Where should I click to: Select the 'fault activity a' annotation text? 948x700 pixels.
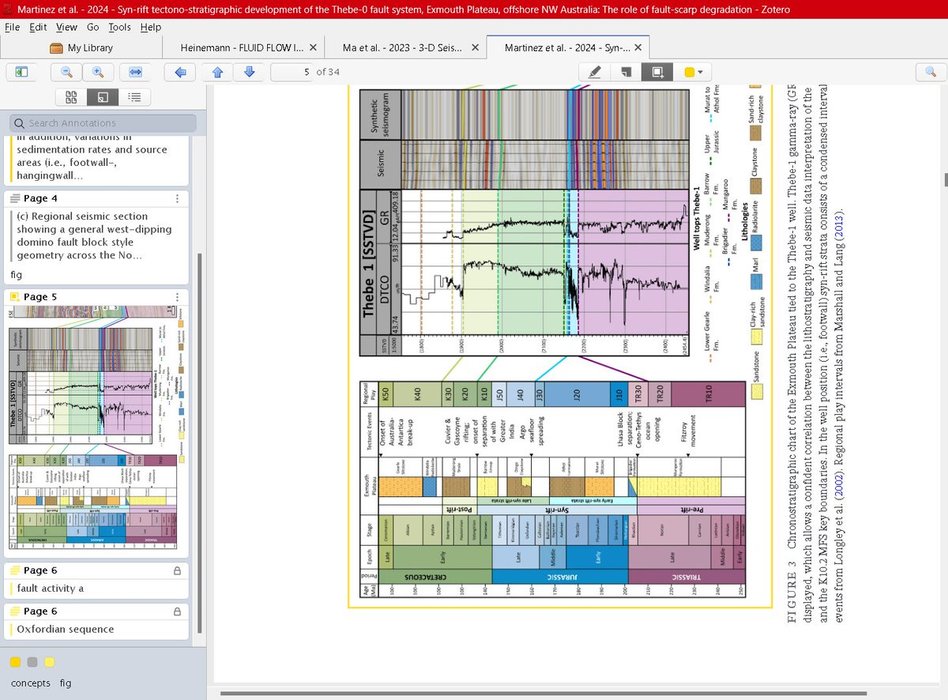click(x=50, y=588)
